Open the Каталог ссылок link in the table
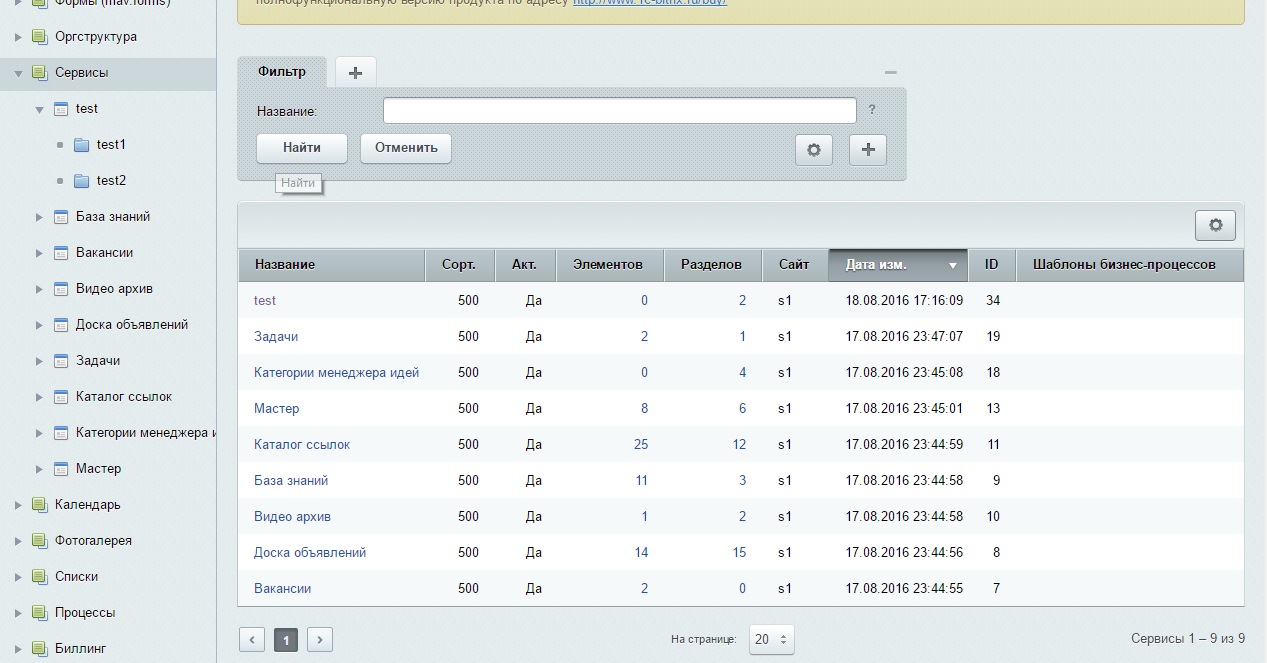The height and width of the screenshot is (663, 1267). [302, 444]
